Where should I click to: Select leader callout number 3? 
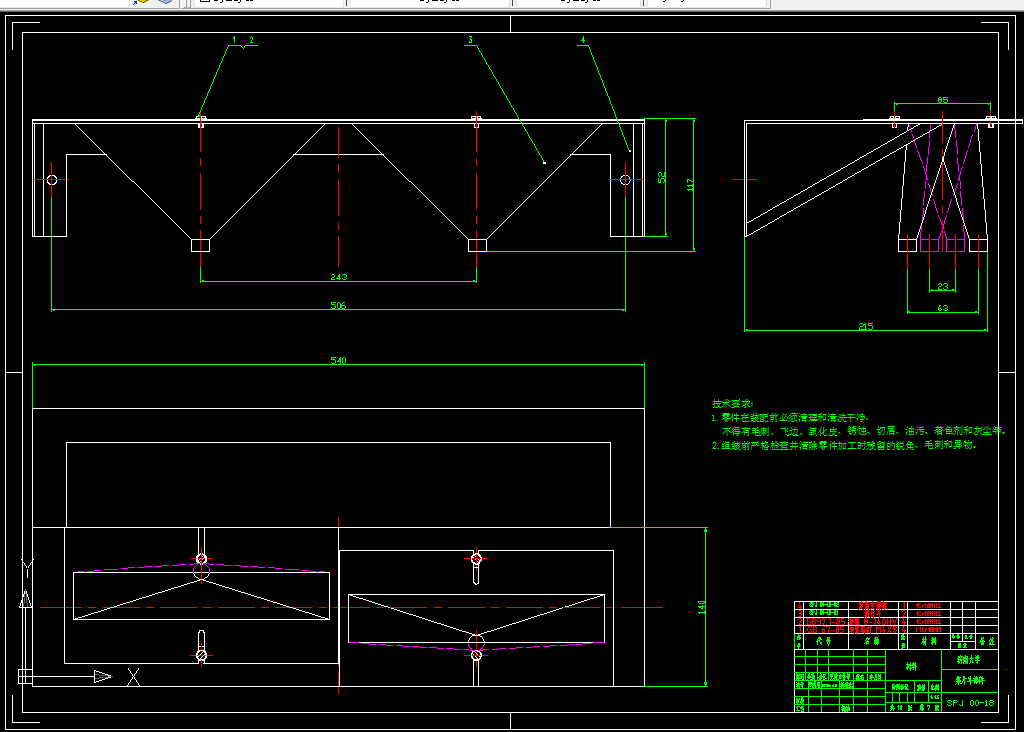[x=470, y=40]
